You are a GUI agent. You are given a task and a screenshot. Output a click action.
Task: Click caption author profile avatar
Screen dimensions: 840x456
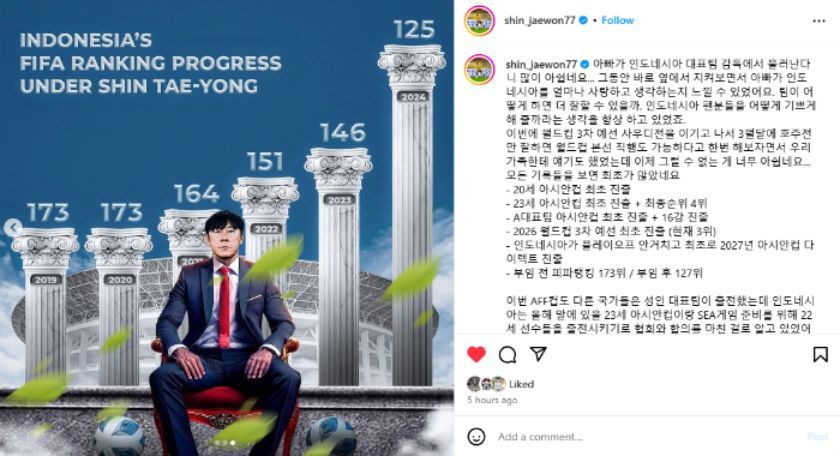479,70
